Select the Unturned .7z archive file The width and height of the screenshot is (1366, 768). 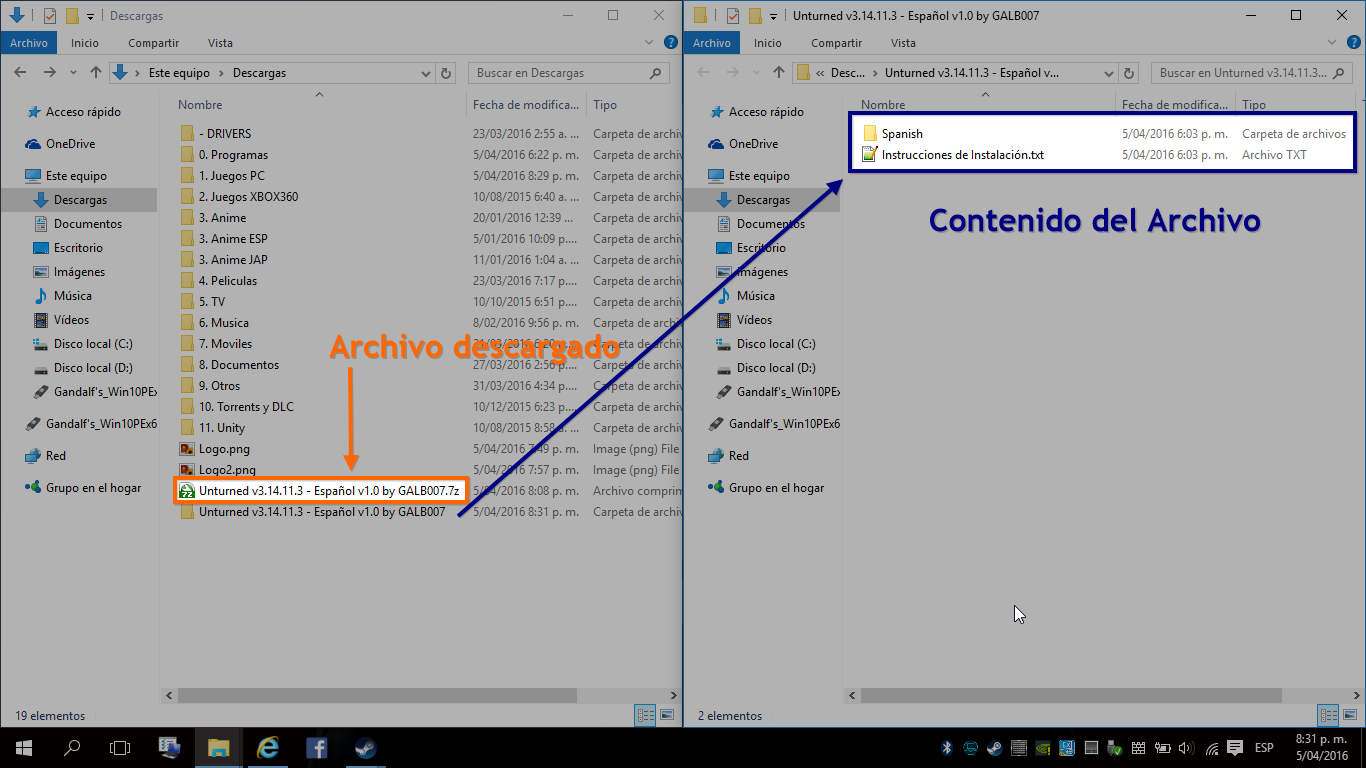pos(328,491)
